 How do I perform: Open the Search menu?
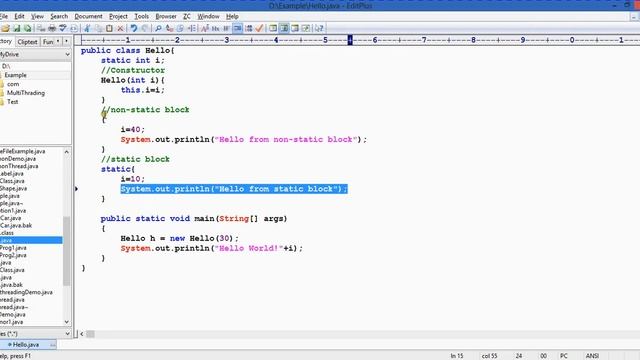point(59,16)
